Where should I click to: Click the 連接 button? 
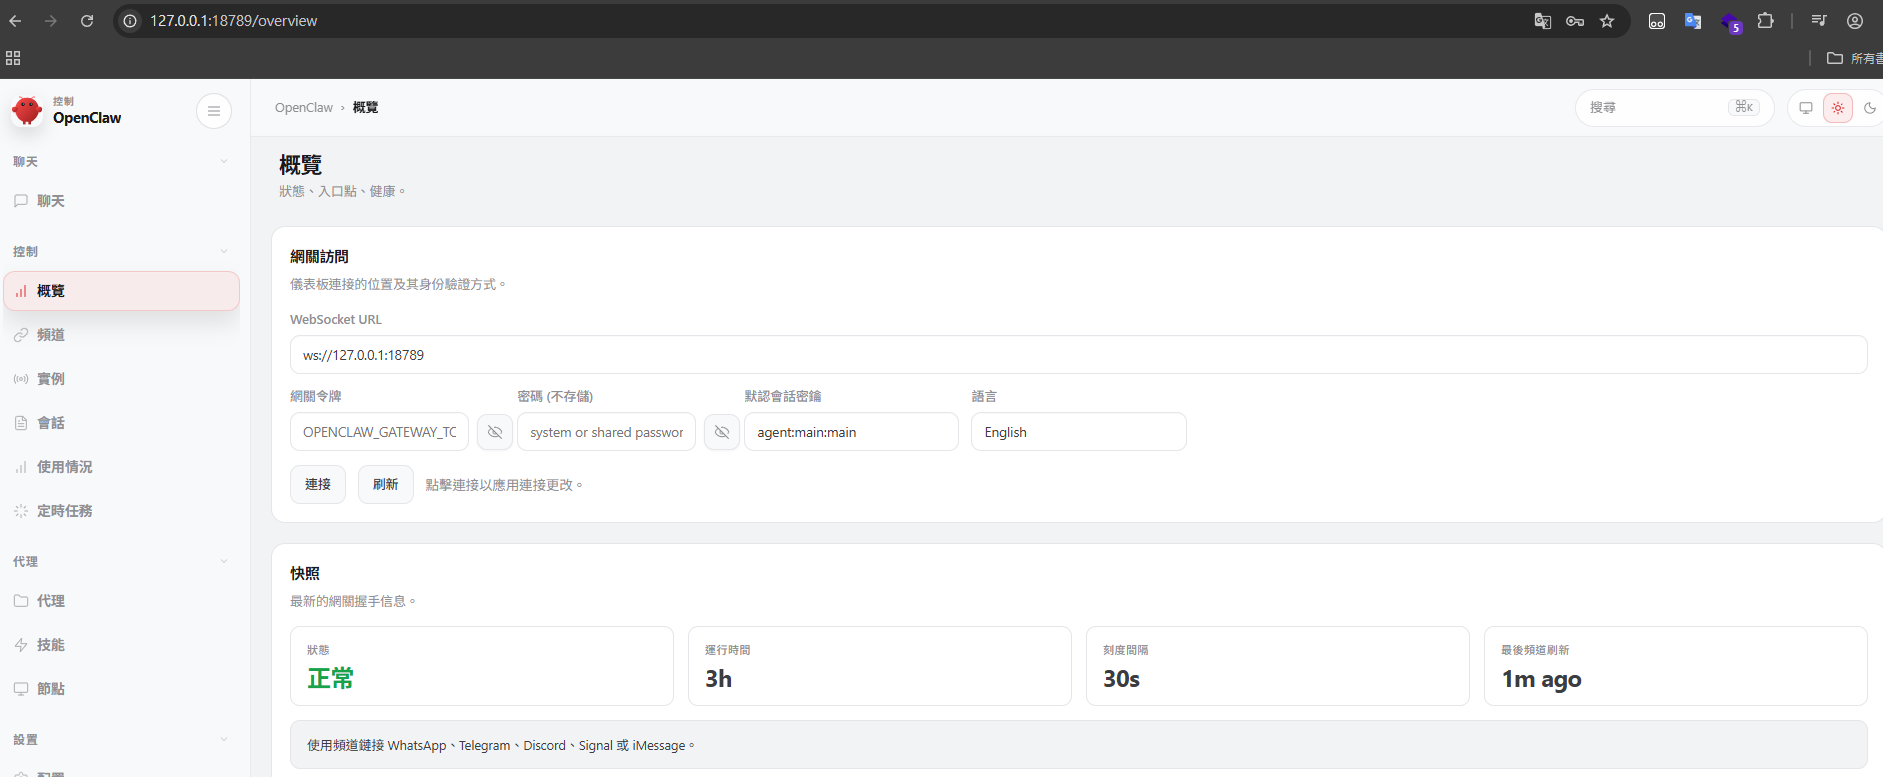pyautogui.click(x=318, y=484)
